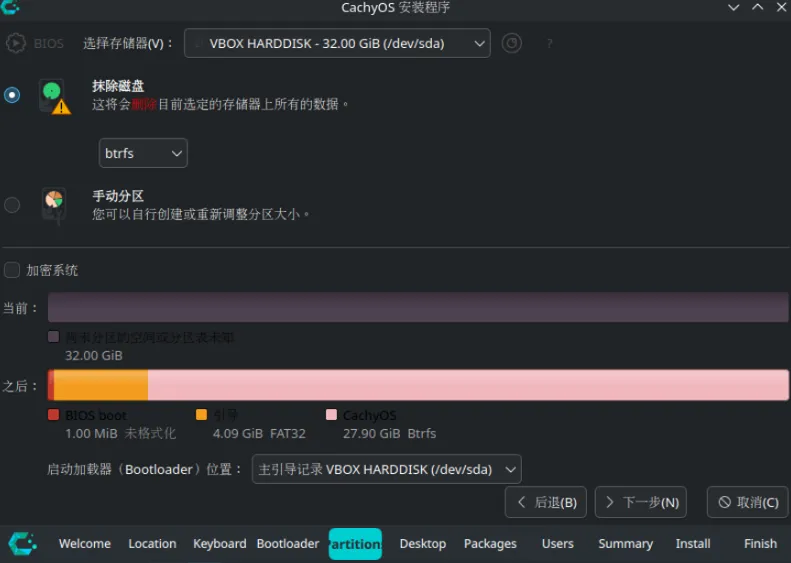This screenshot has width=791, height=563.
Task: Click the CachyOS logo in the bottom step bar
Action: [22, 544]
